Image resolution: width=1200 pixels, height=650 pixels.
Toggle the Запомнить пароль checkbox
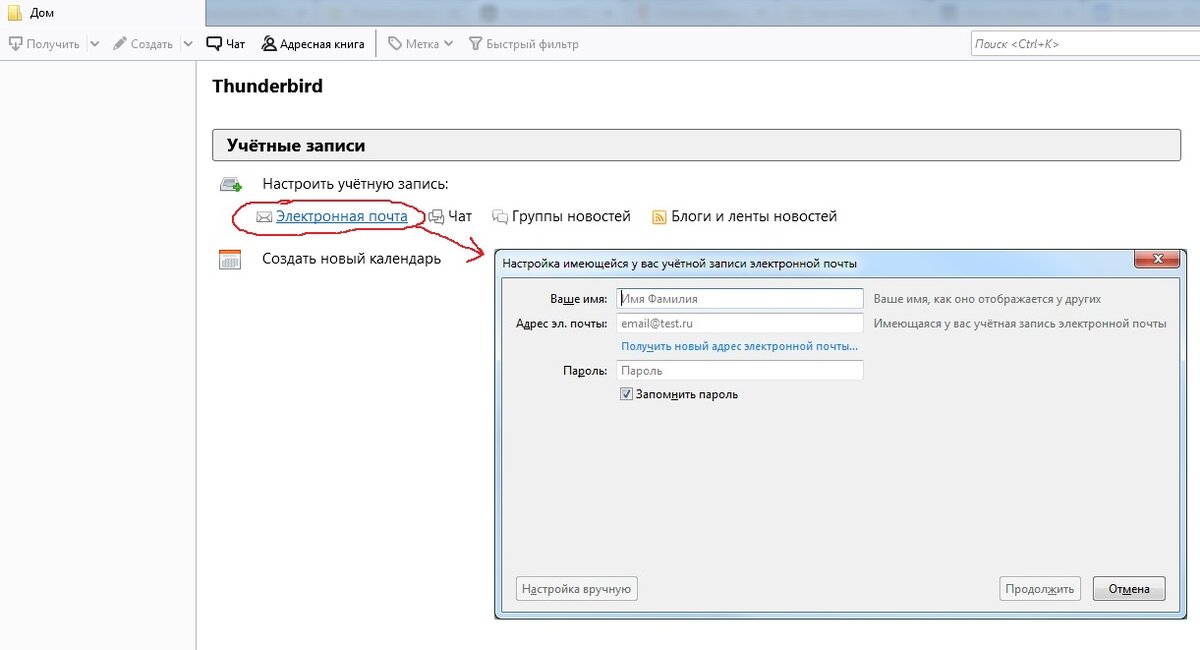627,394
